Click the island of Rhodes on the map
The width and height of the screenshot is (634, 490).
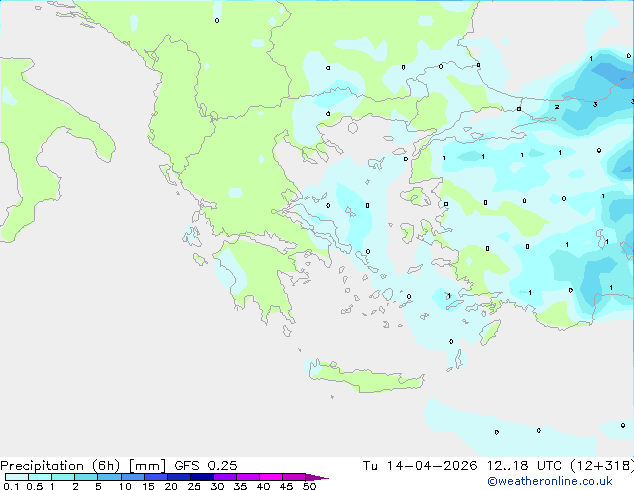490,332
